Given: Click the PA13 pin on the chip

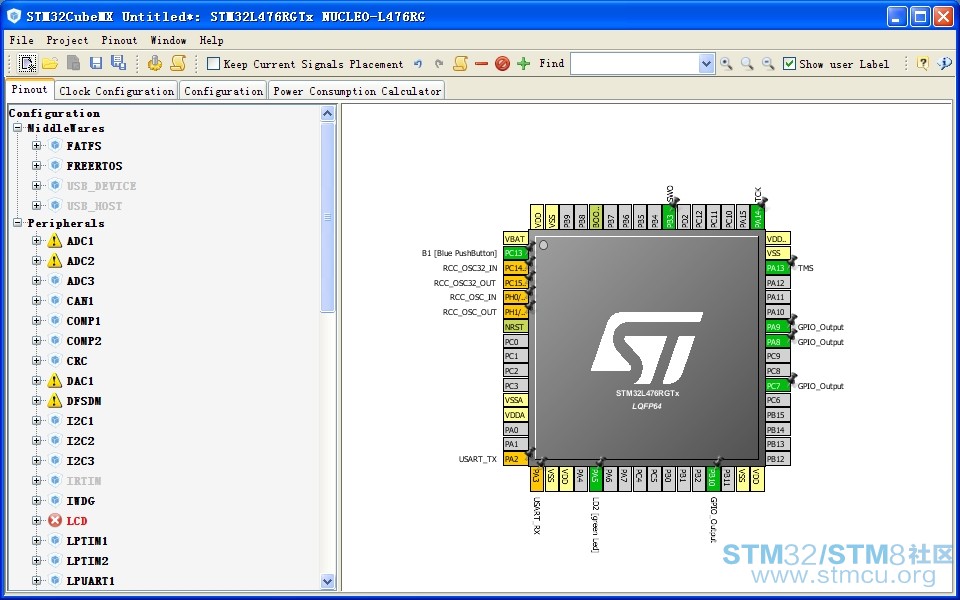Looking at the screenshot, I should 778,268.
